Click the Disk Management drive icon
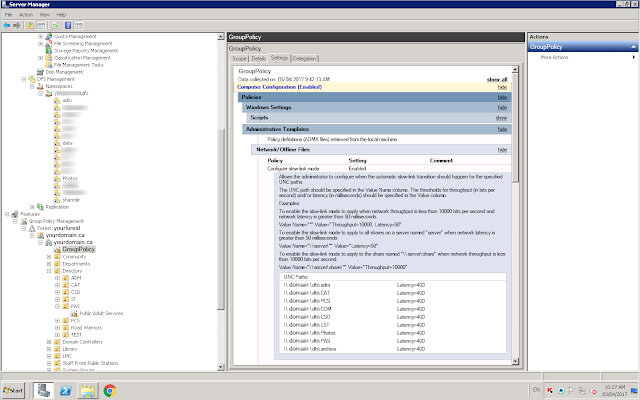This screenshot has height=400, width=640. click(x=40, y=72)
